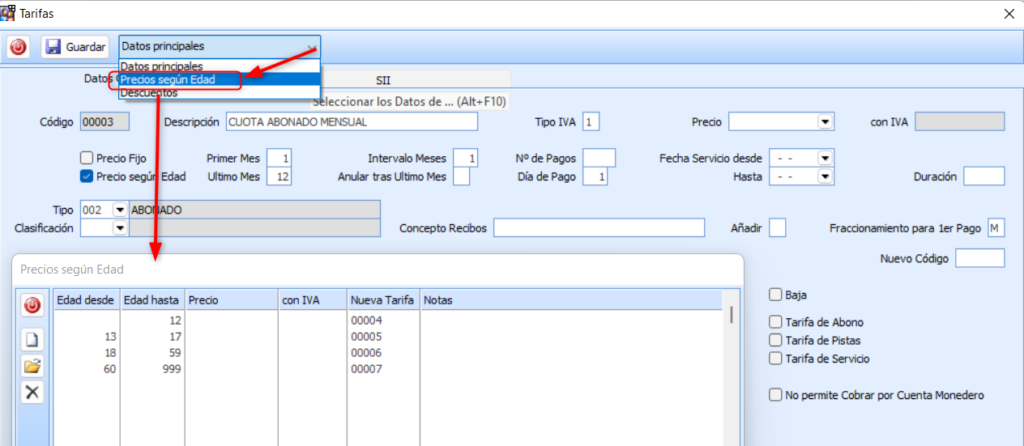This screenshot has width=1024, height=446.
Task: Choose Descuentos option in the dropdown list
Action: pyautogui.click(x=150, y=93)
